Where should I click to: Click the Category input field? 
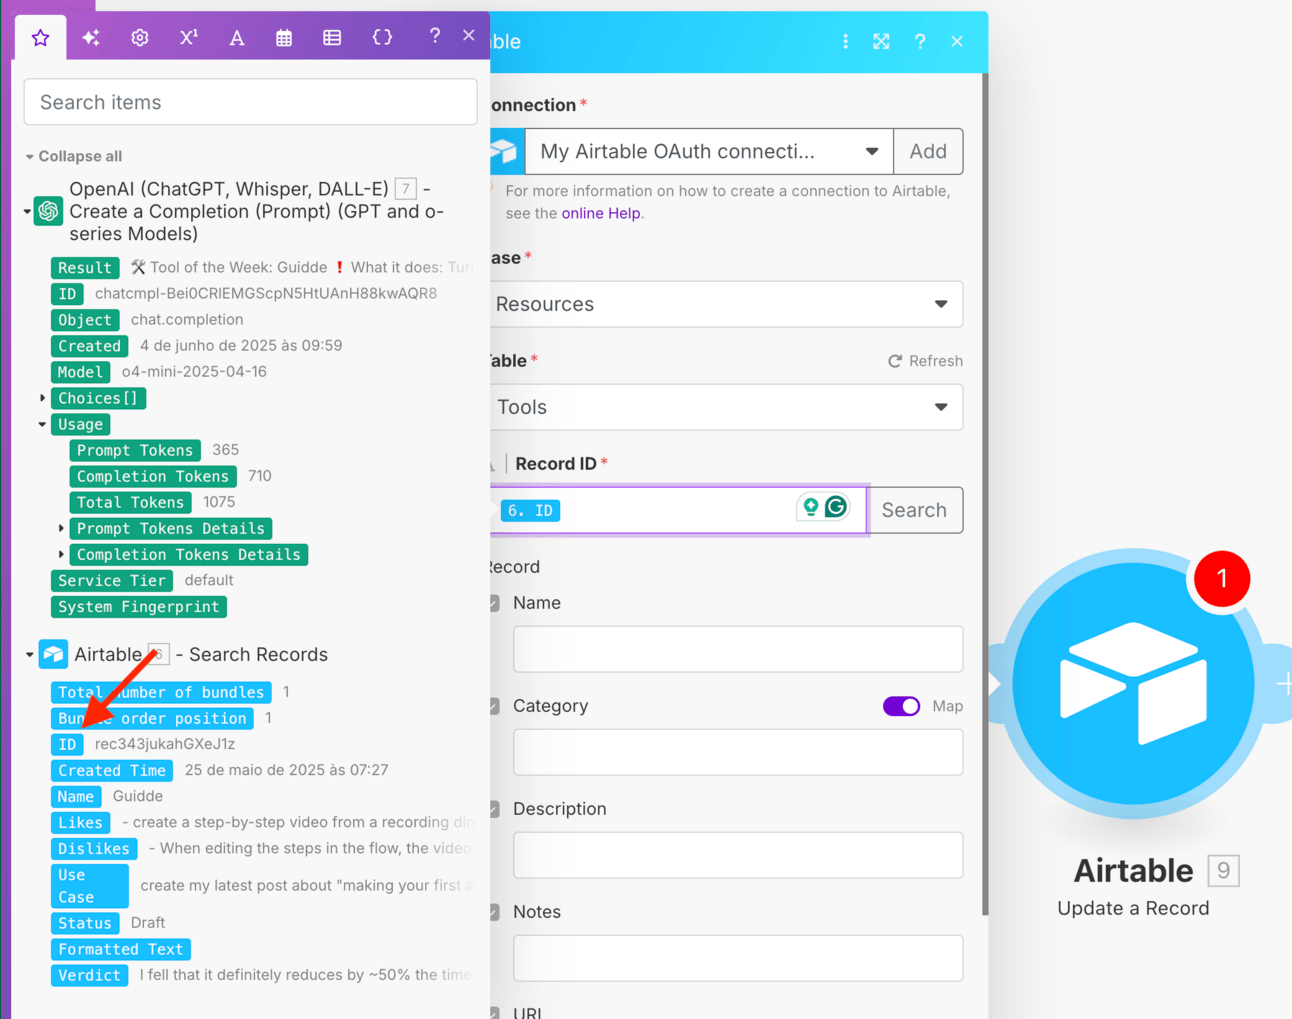click(738, 752)
